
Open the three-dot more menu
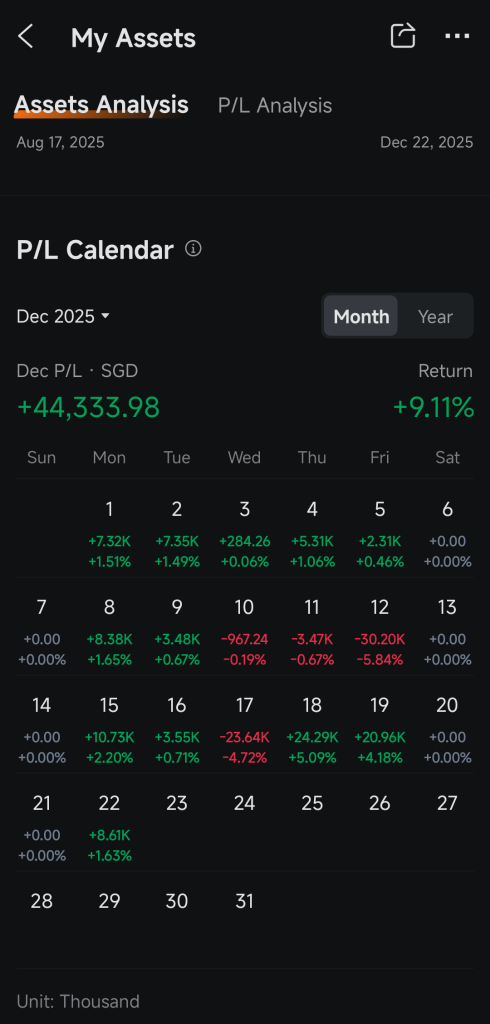point(457,37)
